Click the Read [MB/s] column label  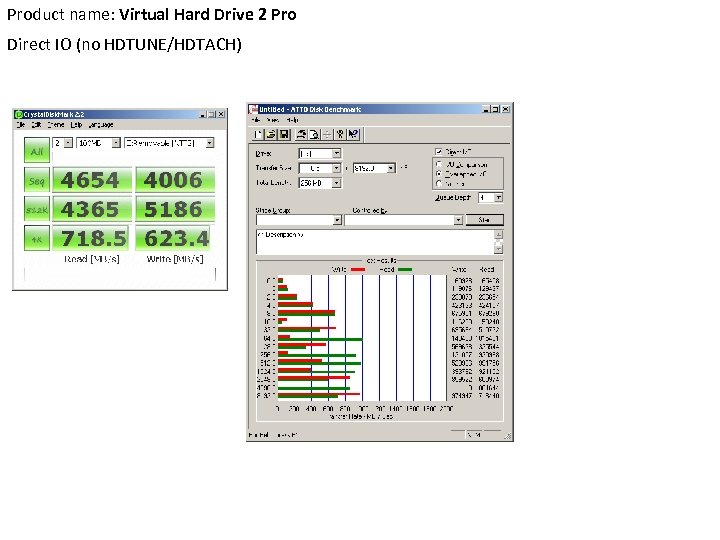point(92,259)
